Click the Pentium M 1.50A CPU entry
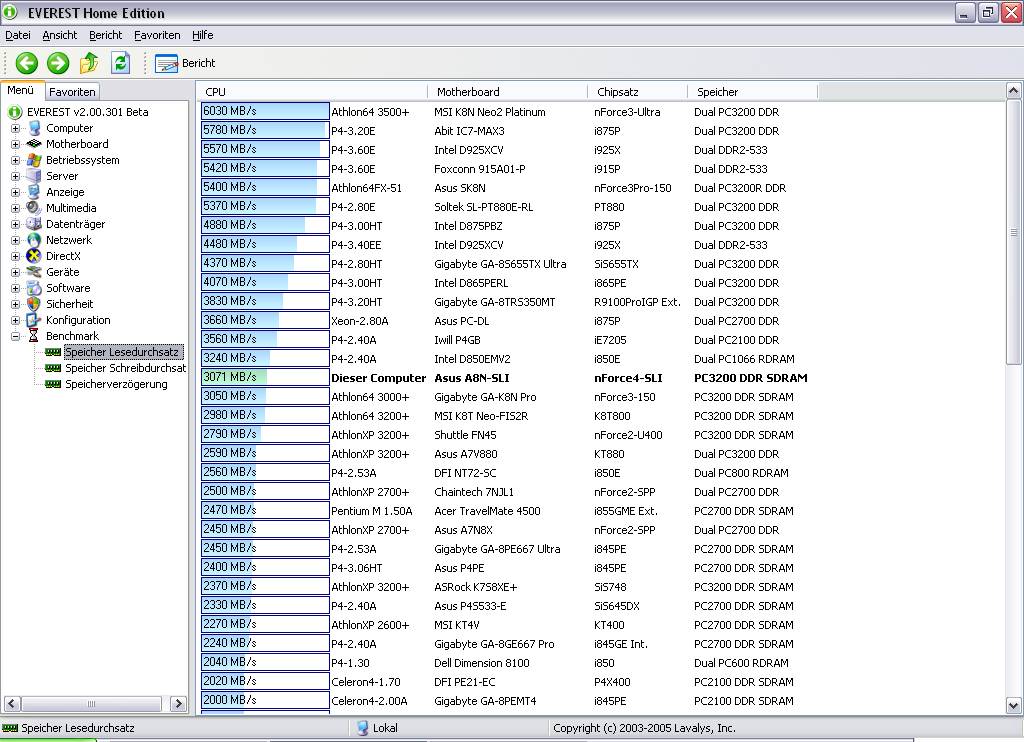 tap(372, 511)
